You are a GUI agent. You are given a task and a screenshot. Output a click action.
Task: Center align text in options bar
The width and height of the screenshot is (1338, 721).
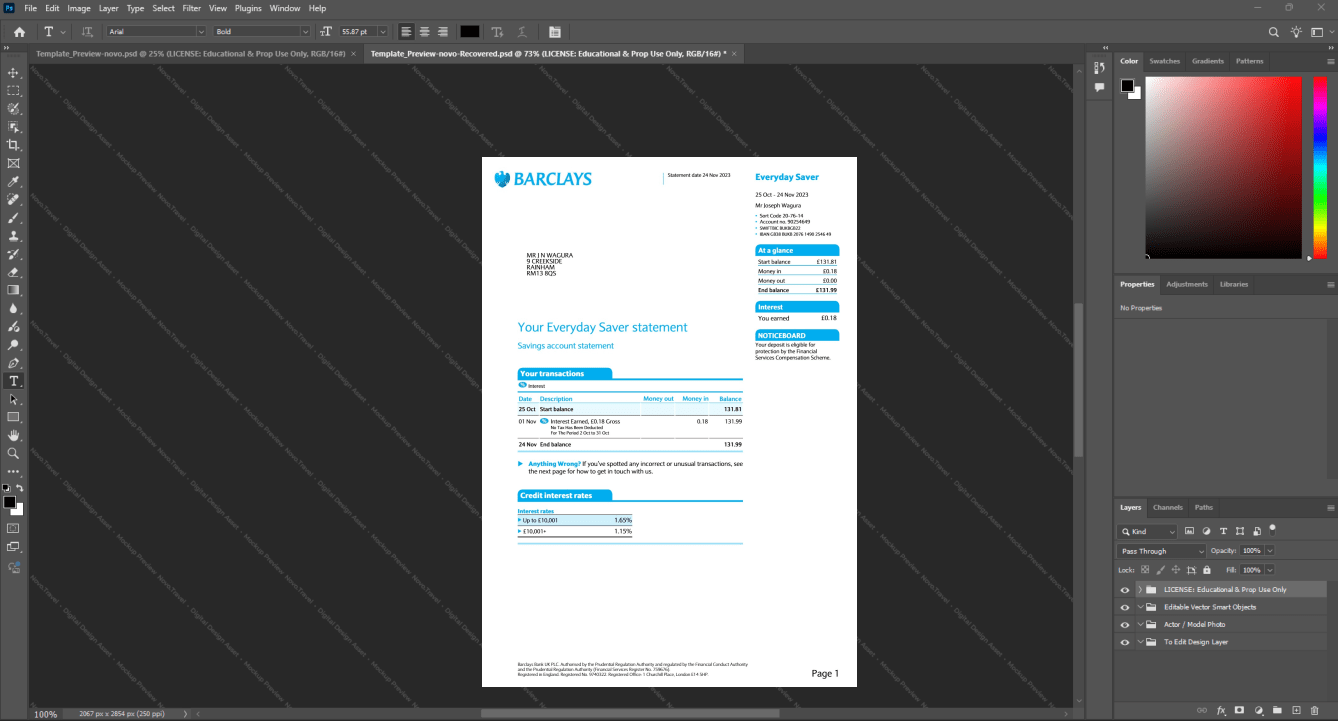[x=425, y=32]
